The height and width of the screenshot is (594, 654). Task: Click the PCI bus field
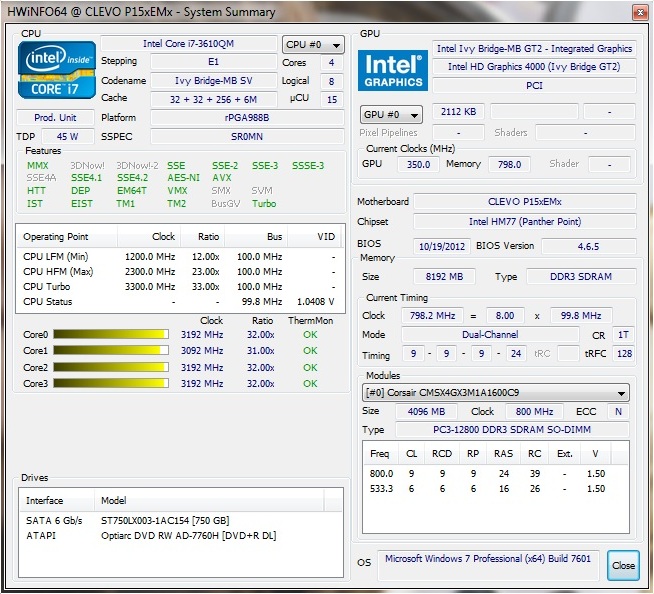click(x=534, y=86)
